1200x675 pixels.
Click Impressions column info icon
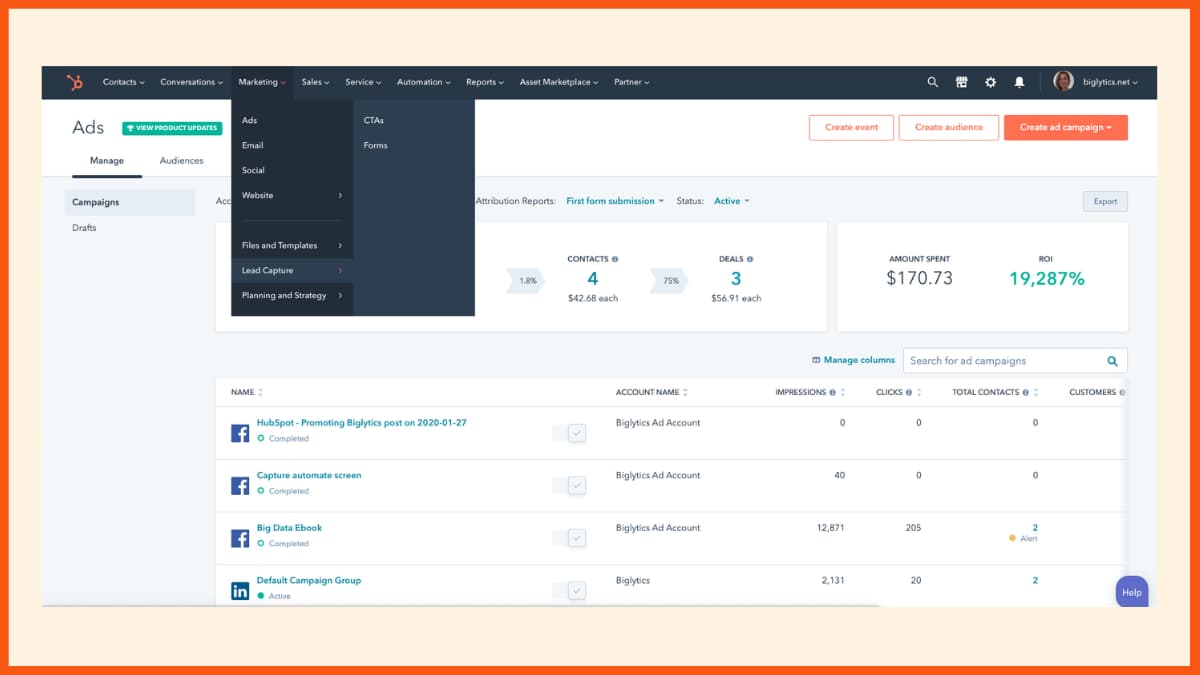[833, 393]
